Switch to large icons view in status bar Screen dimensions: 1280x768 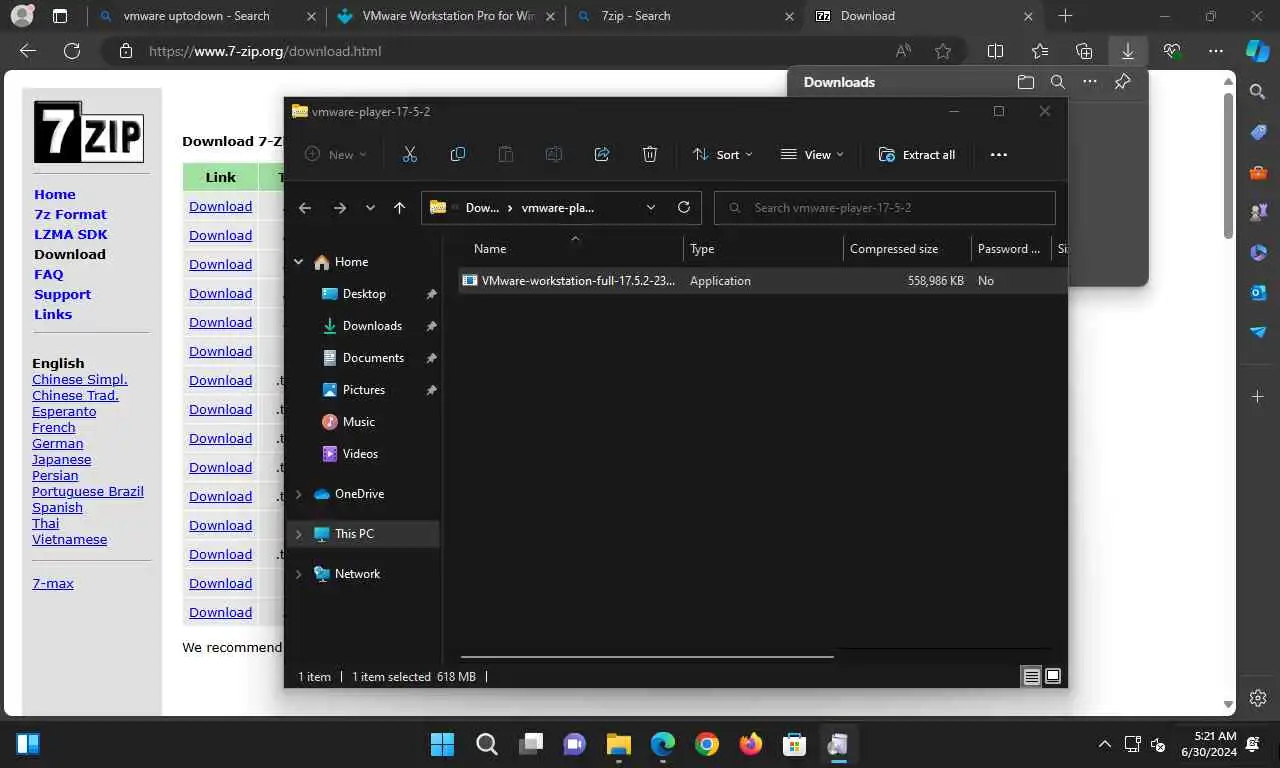[1053, 677]
